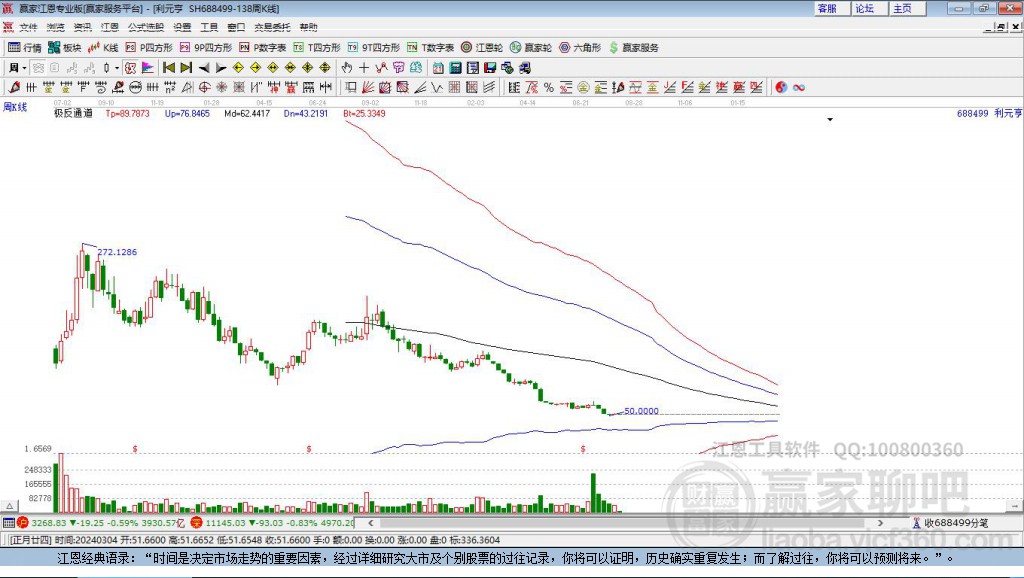Open the calculator icon
The width and height of the screenshot is (1024, 578).
coord(455,68)
